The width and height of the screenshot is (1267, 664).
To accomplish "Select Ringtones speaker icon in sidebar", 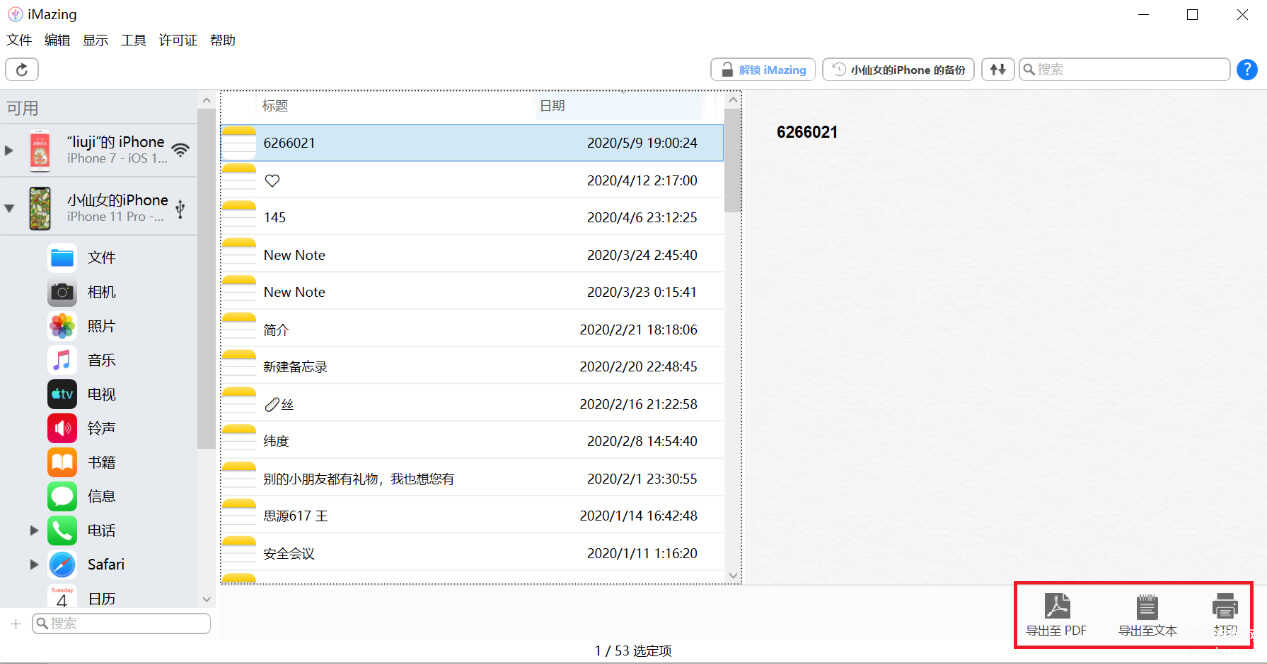I will [62, 428].
